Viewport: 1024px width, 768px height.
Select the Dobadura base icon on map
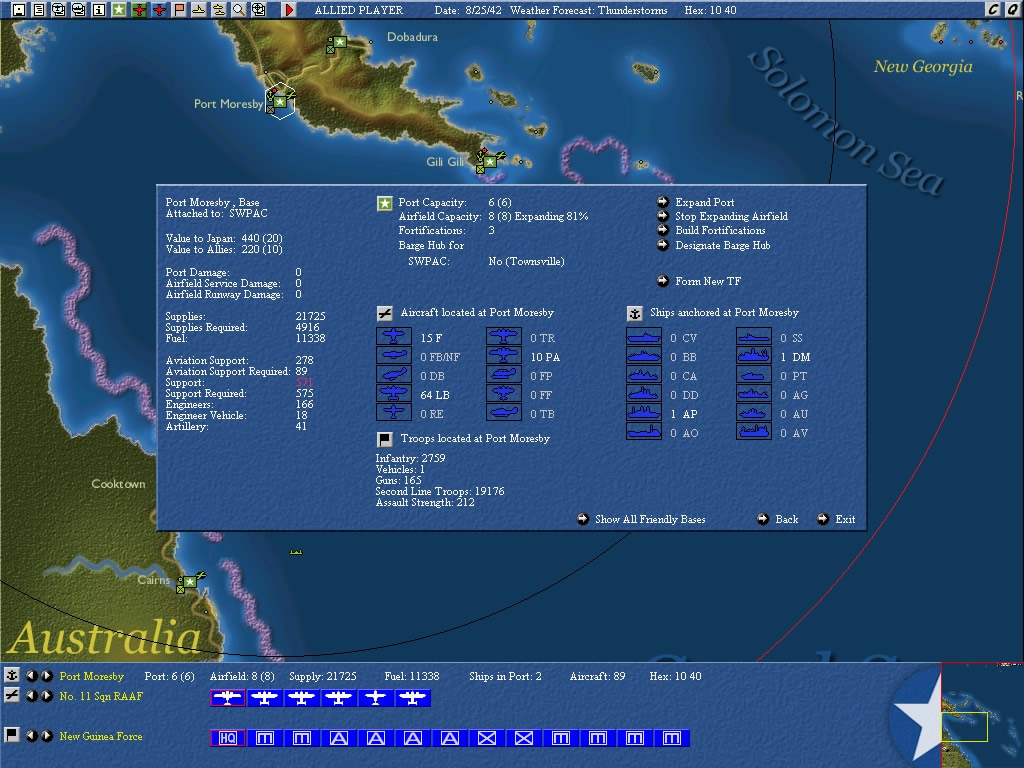(x=340, y=42)
